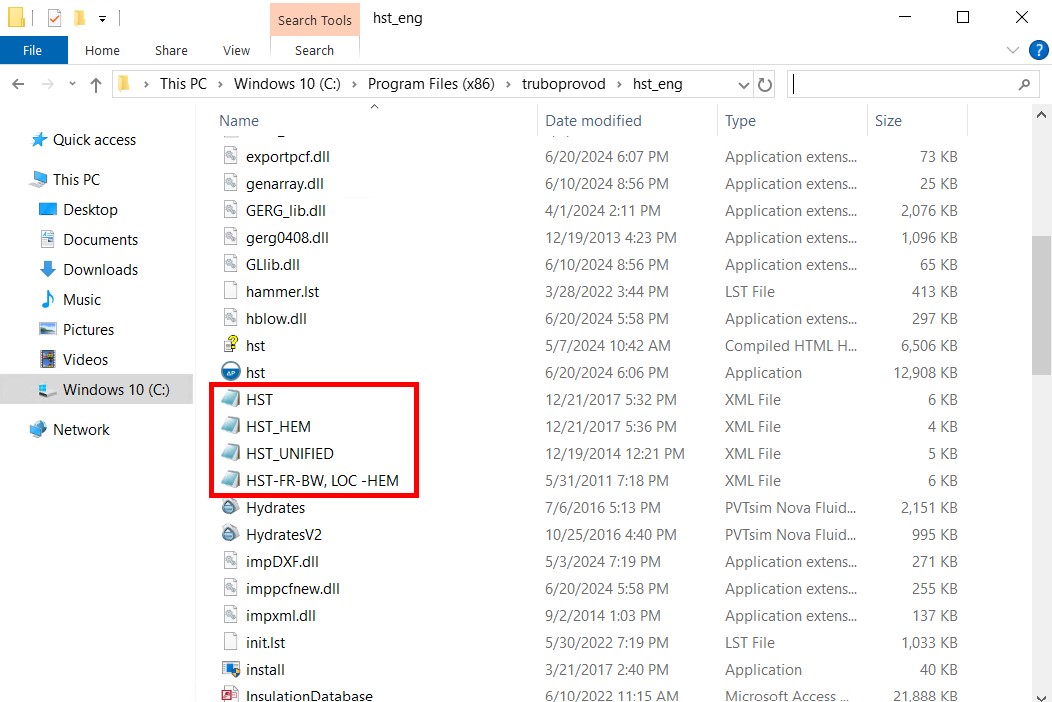The width and height of the screenshot is (1052, 702).
Task: Click the Hydrates PVTsim file icon
Action: pos(230,508)
